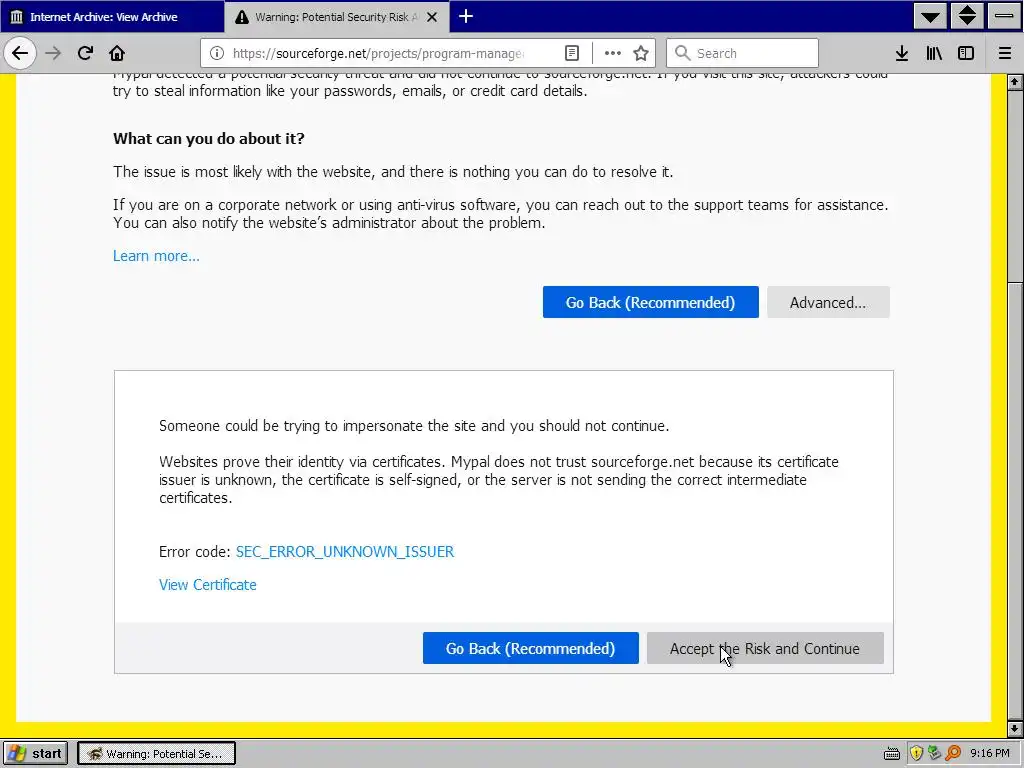The image size is (1024, 768).
Task: Select the Warning: Potential Security Risk tab
Action: coord(336,16)
